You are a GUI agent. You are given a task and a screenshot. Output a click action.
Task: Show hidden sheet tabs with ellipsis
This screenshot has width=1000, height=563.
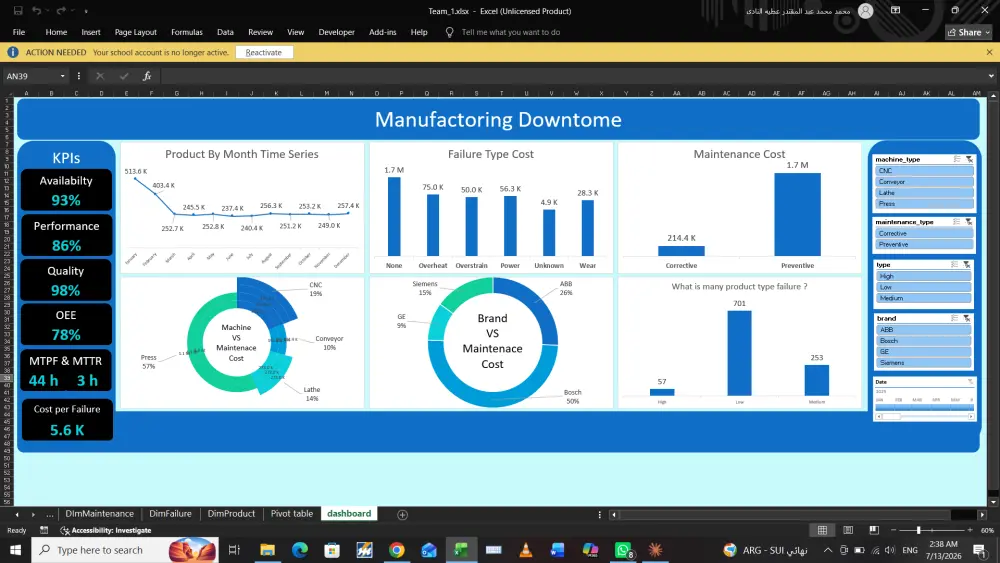[x=50, y=514]
